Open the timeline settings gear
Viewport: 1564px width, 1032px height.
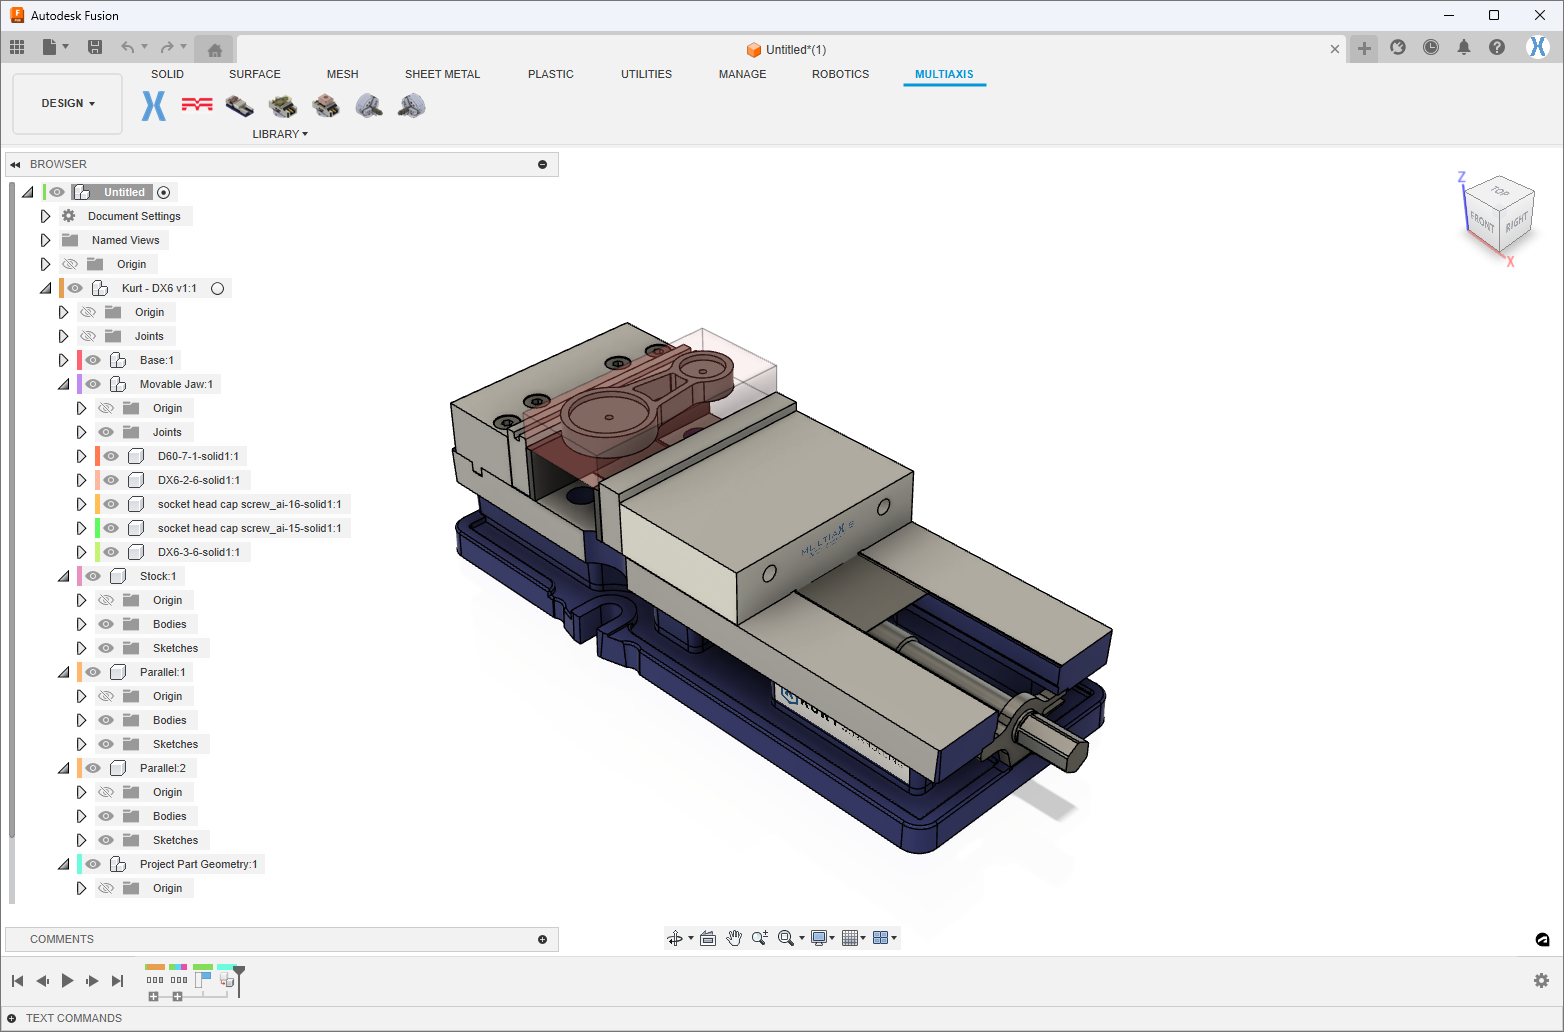1541,981
